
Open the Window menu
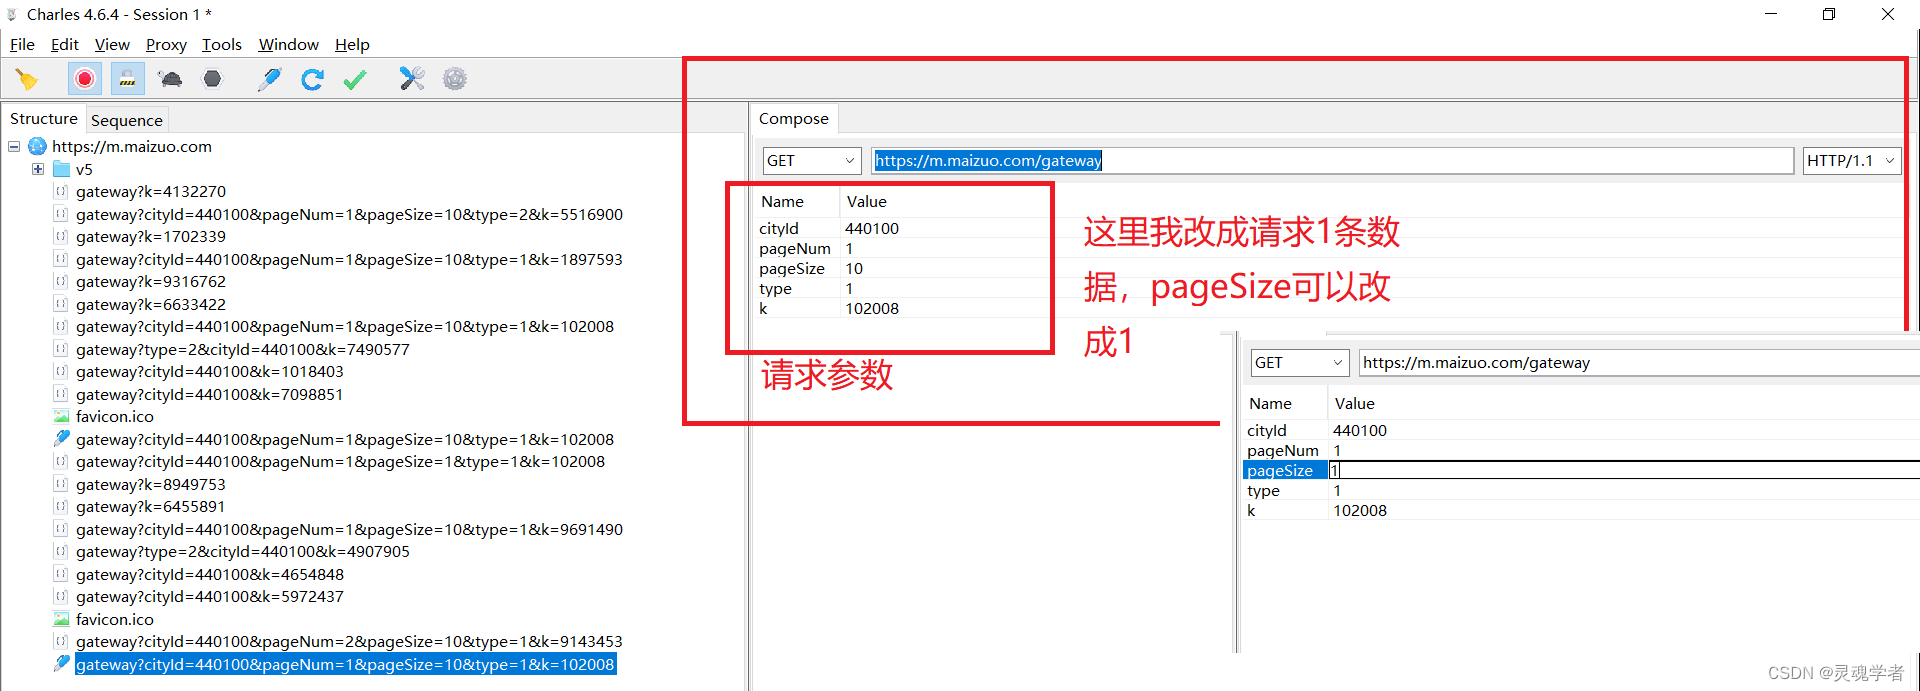(x=288, y=44)
